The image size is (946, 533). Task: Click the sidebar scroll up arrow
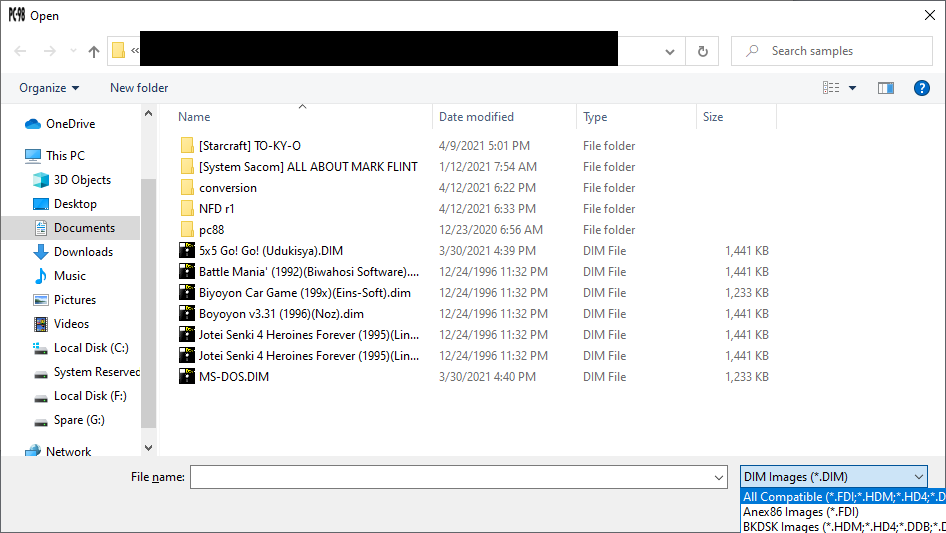148,113
